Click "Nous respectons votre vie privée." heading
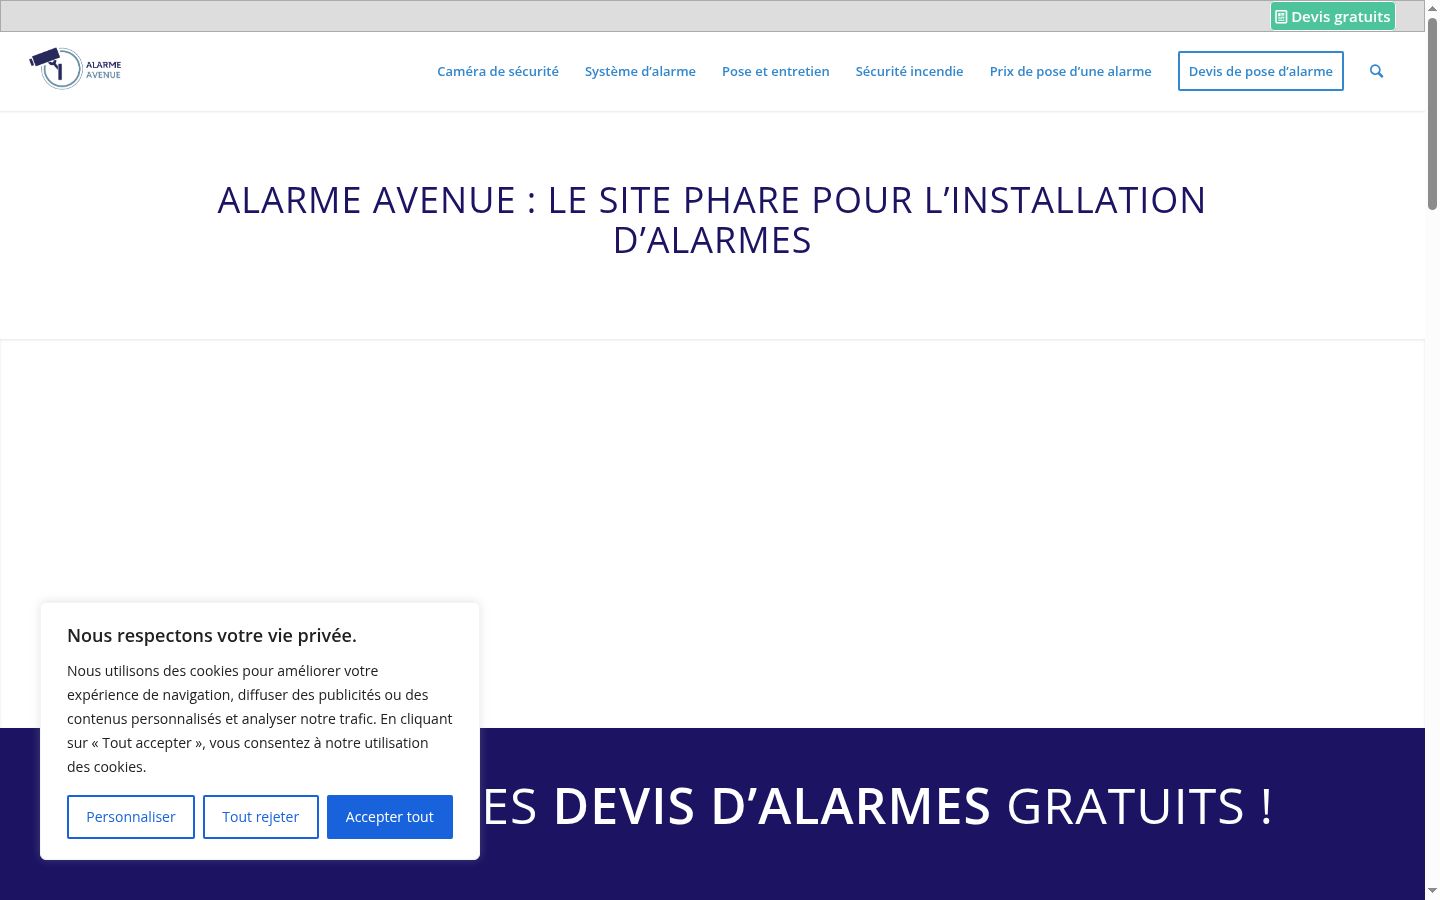 pos(212,635)
